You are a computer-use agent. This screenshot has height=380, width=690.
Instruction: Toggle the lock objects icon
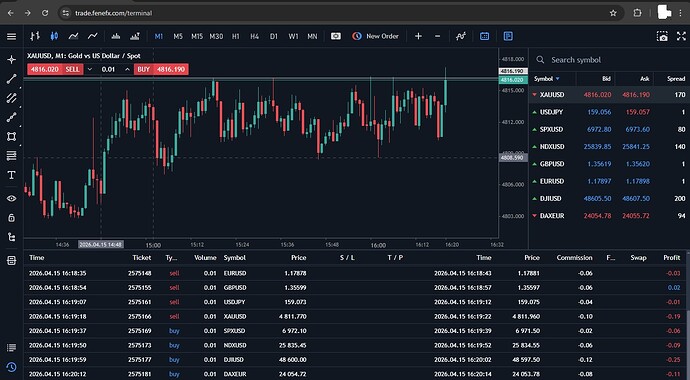click(x=11, y=218)
